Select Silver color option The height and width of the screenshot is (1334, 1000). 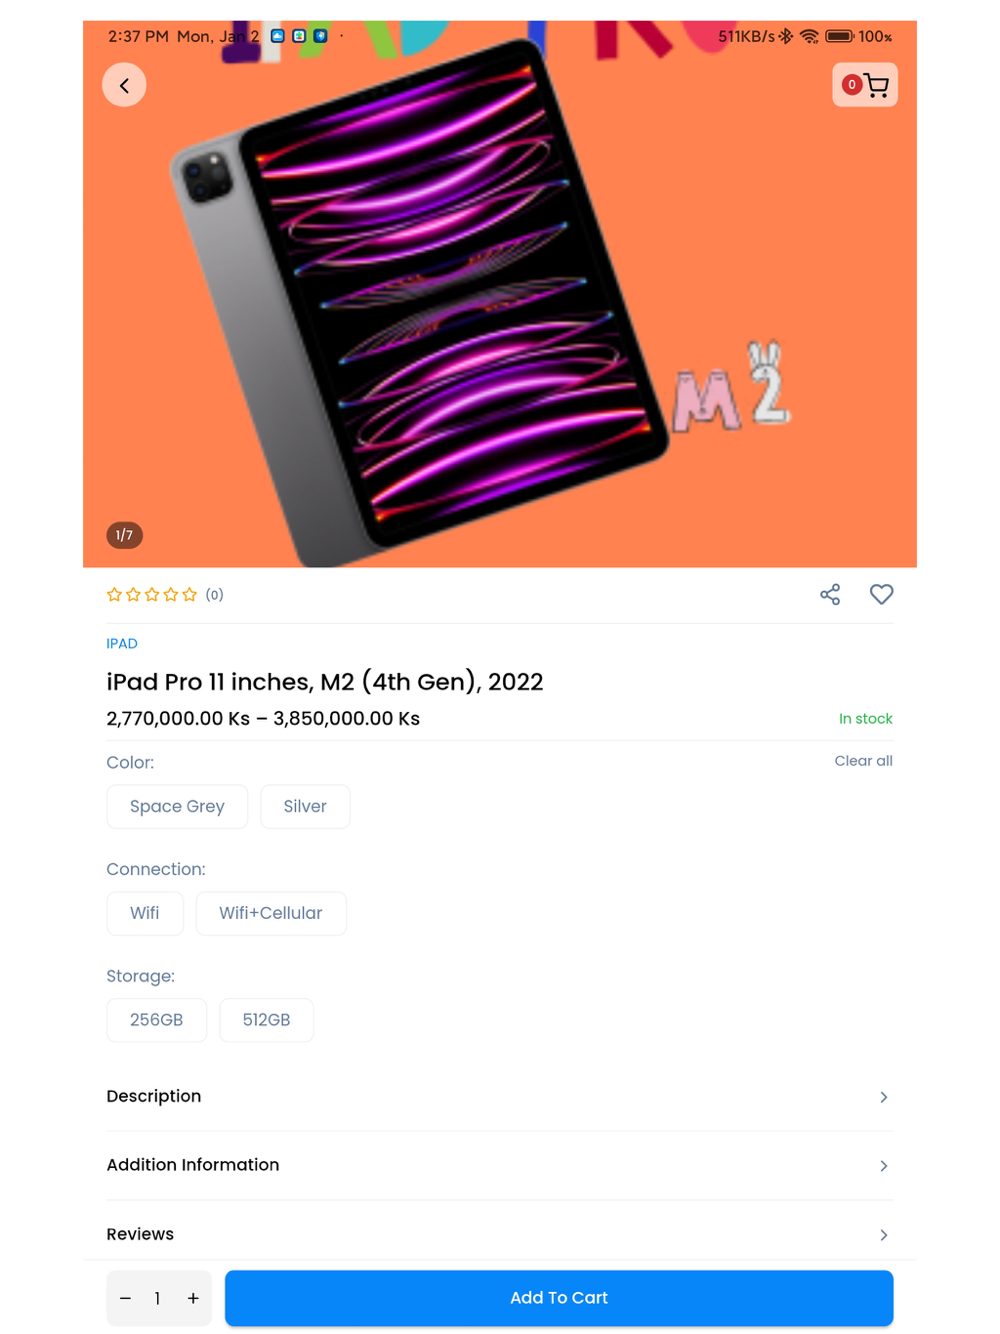(305, 807)
